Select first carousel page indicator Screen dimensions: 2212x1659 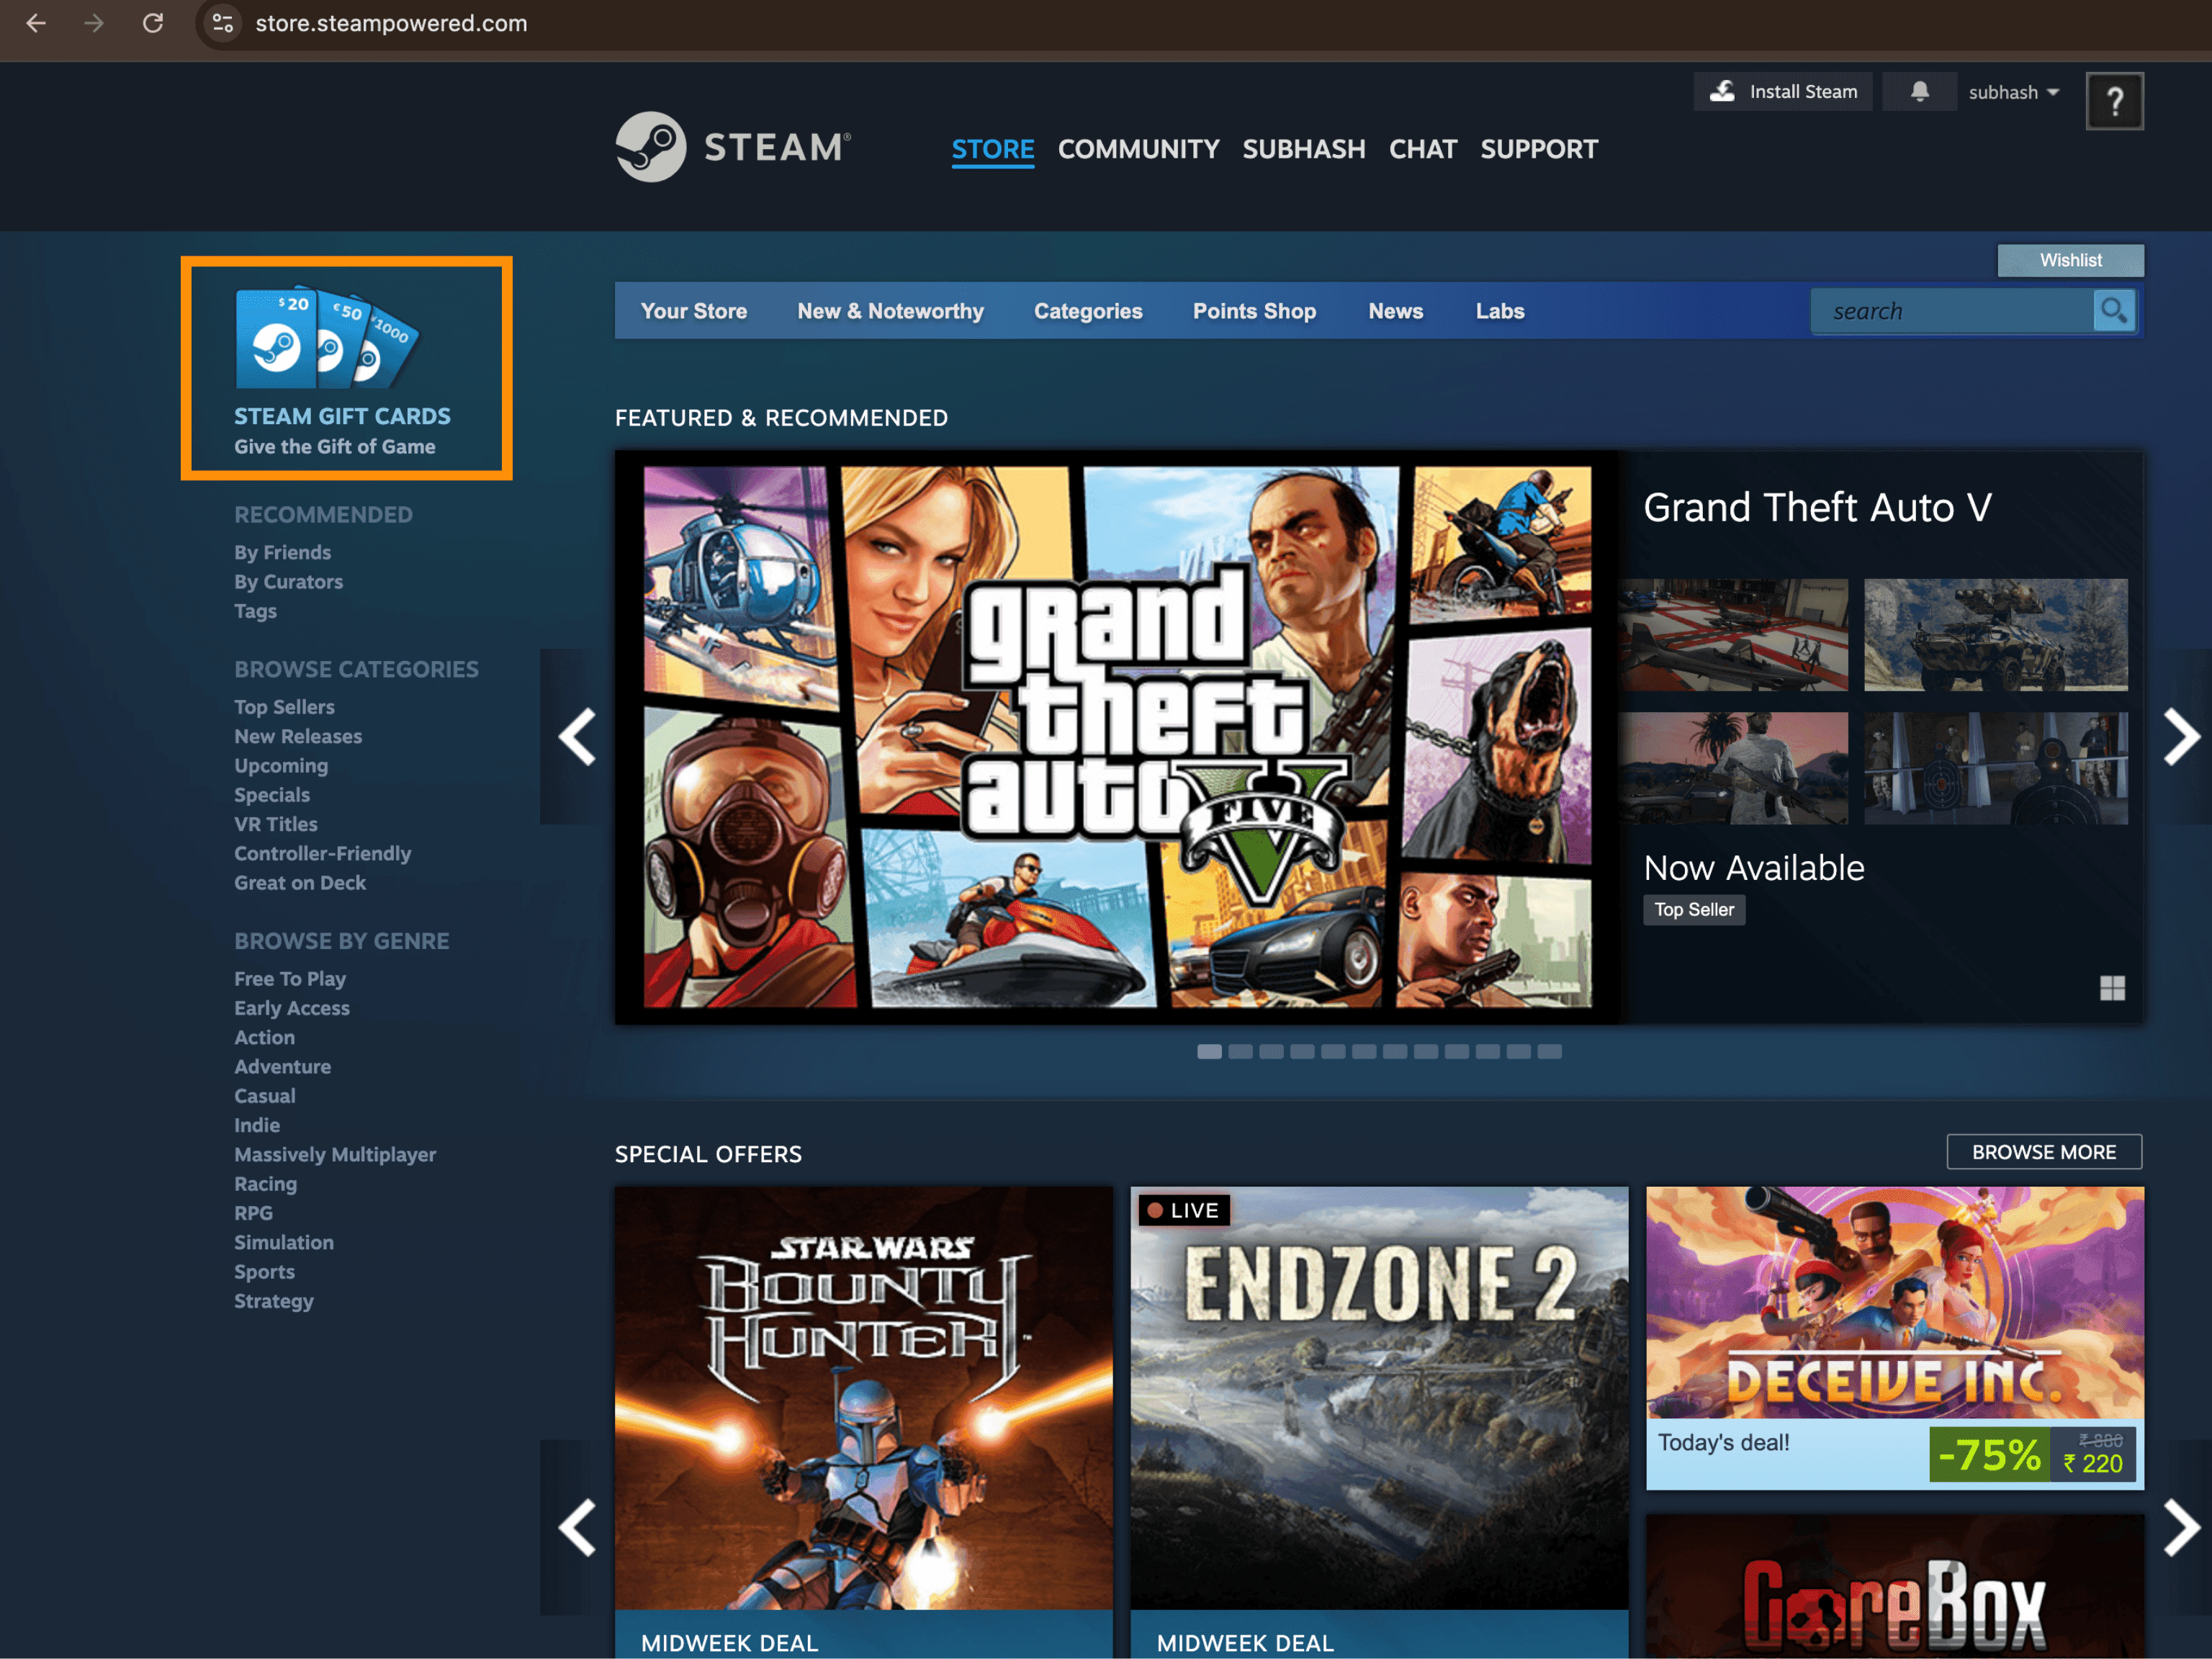[x=1209, y=1051]
